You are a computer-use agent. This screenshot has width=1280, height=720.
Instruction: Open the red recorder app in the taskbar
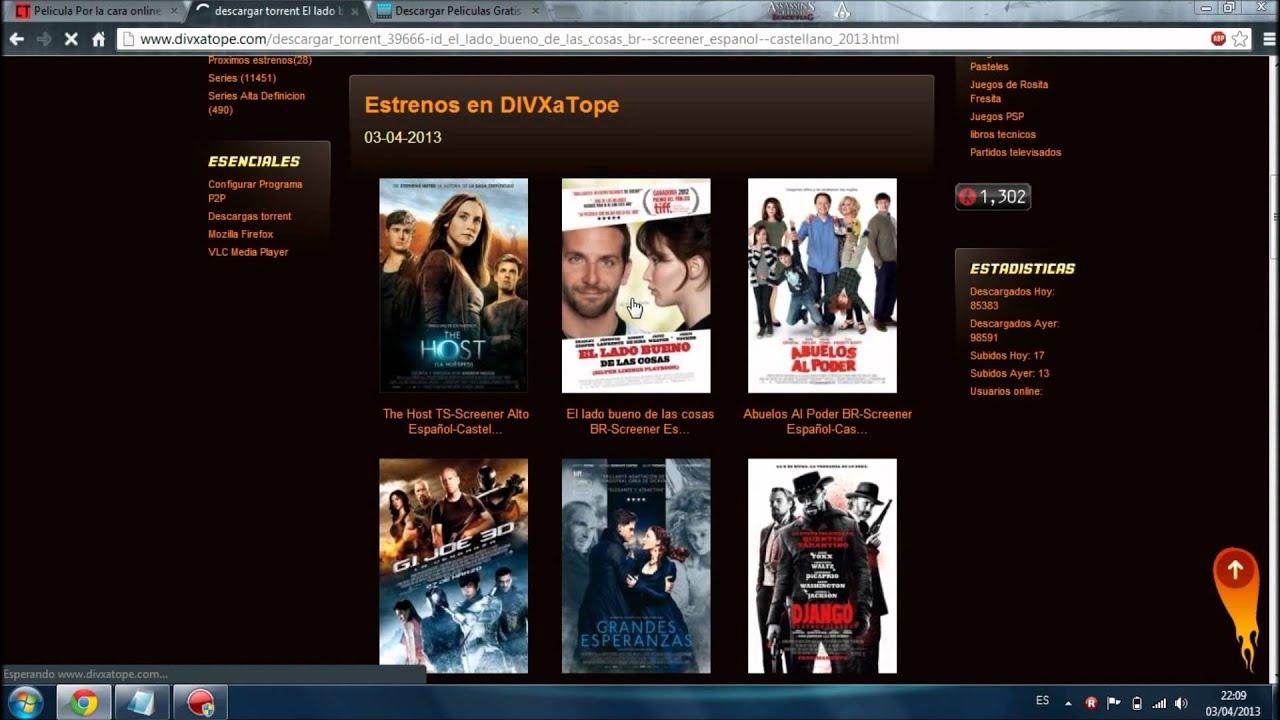[200, 703]
